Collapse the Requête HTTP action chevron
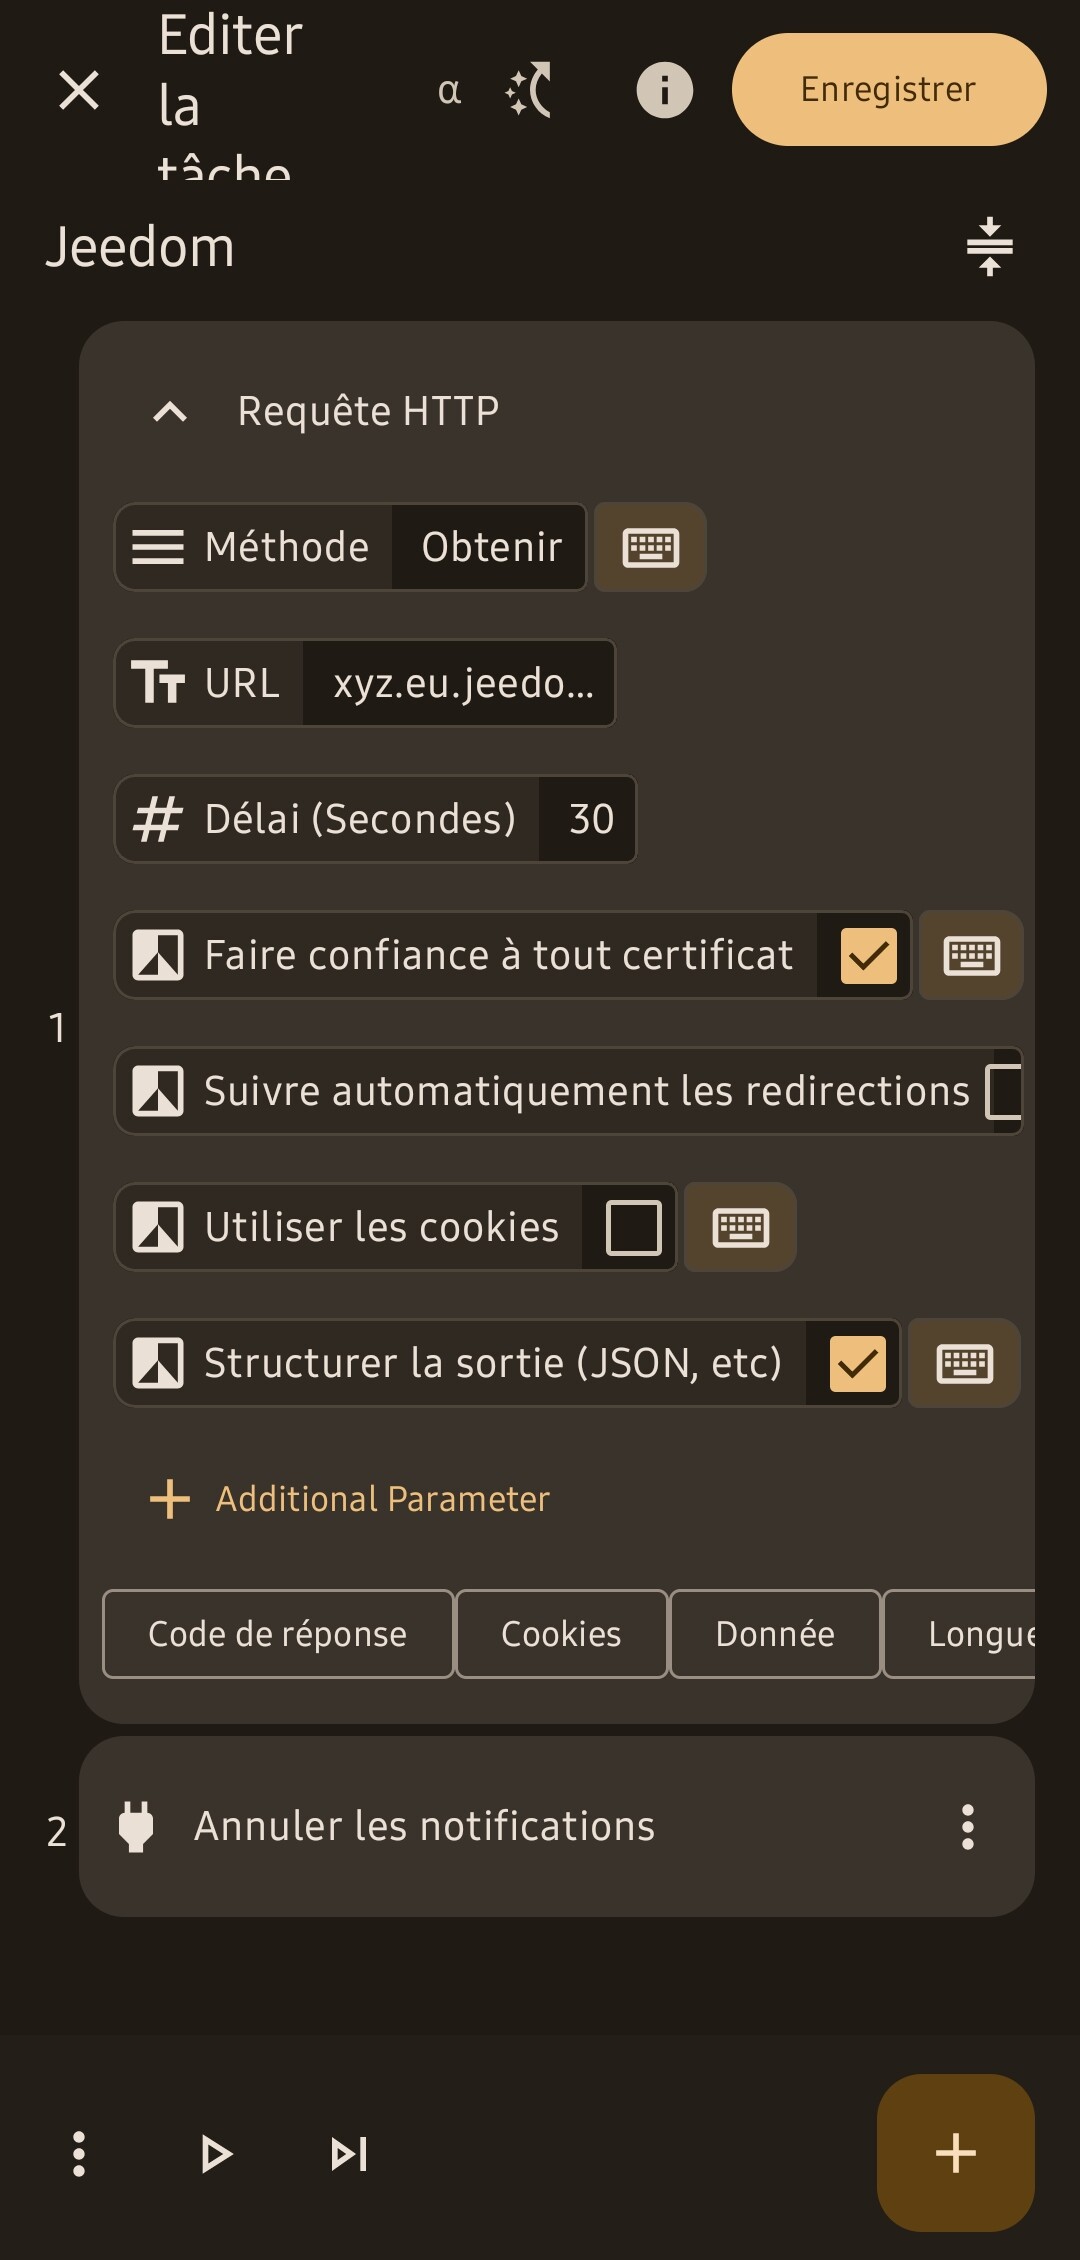This screenshot has height=2260, width=1080. pos(170,411)
